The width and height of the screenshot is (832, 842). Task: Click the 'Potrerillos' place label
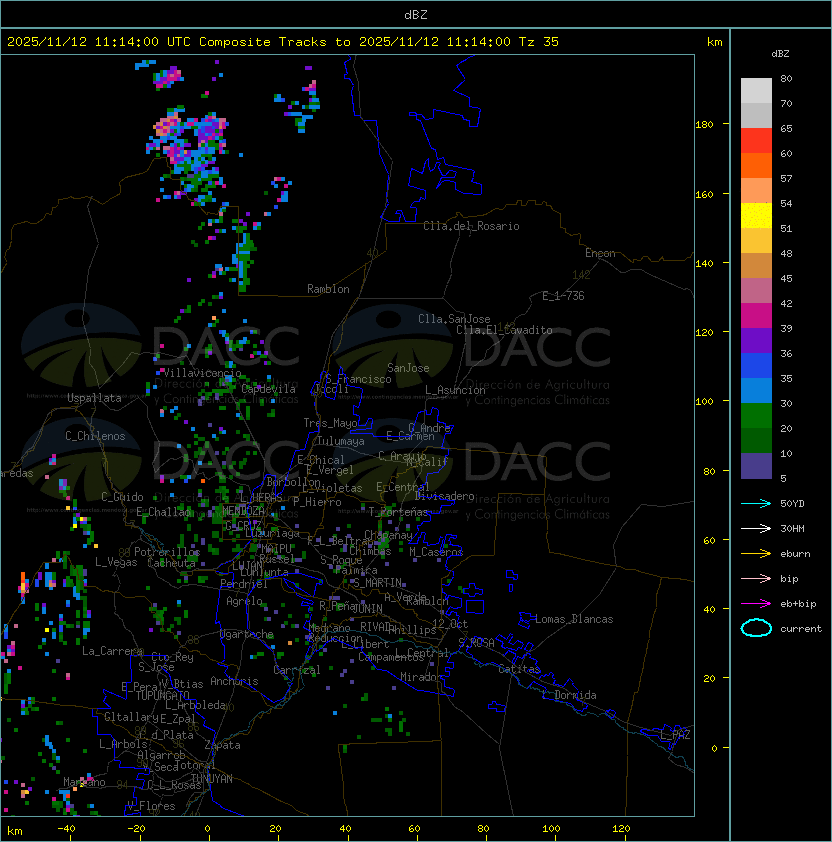click(x=167, y=551)
